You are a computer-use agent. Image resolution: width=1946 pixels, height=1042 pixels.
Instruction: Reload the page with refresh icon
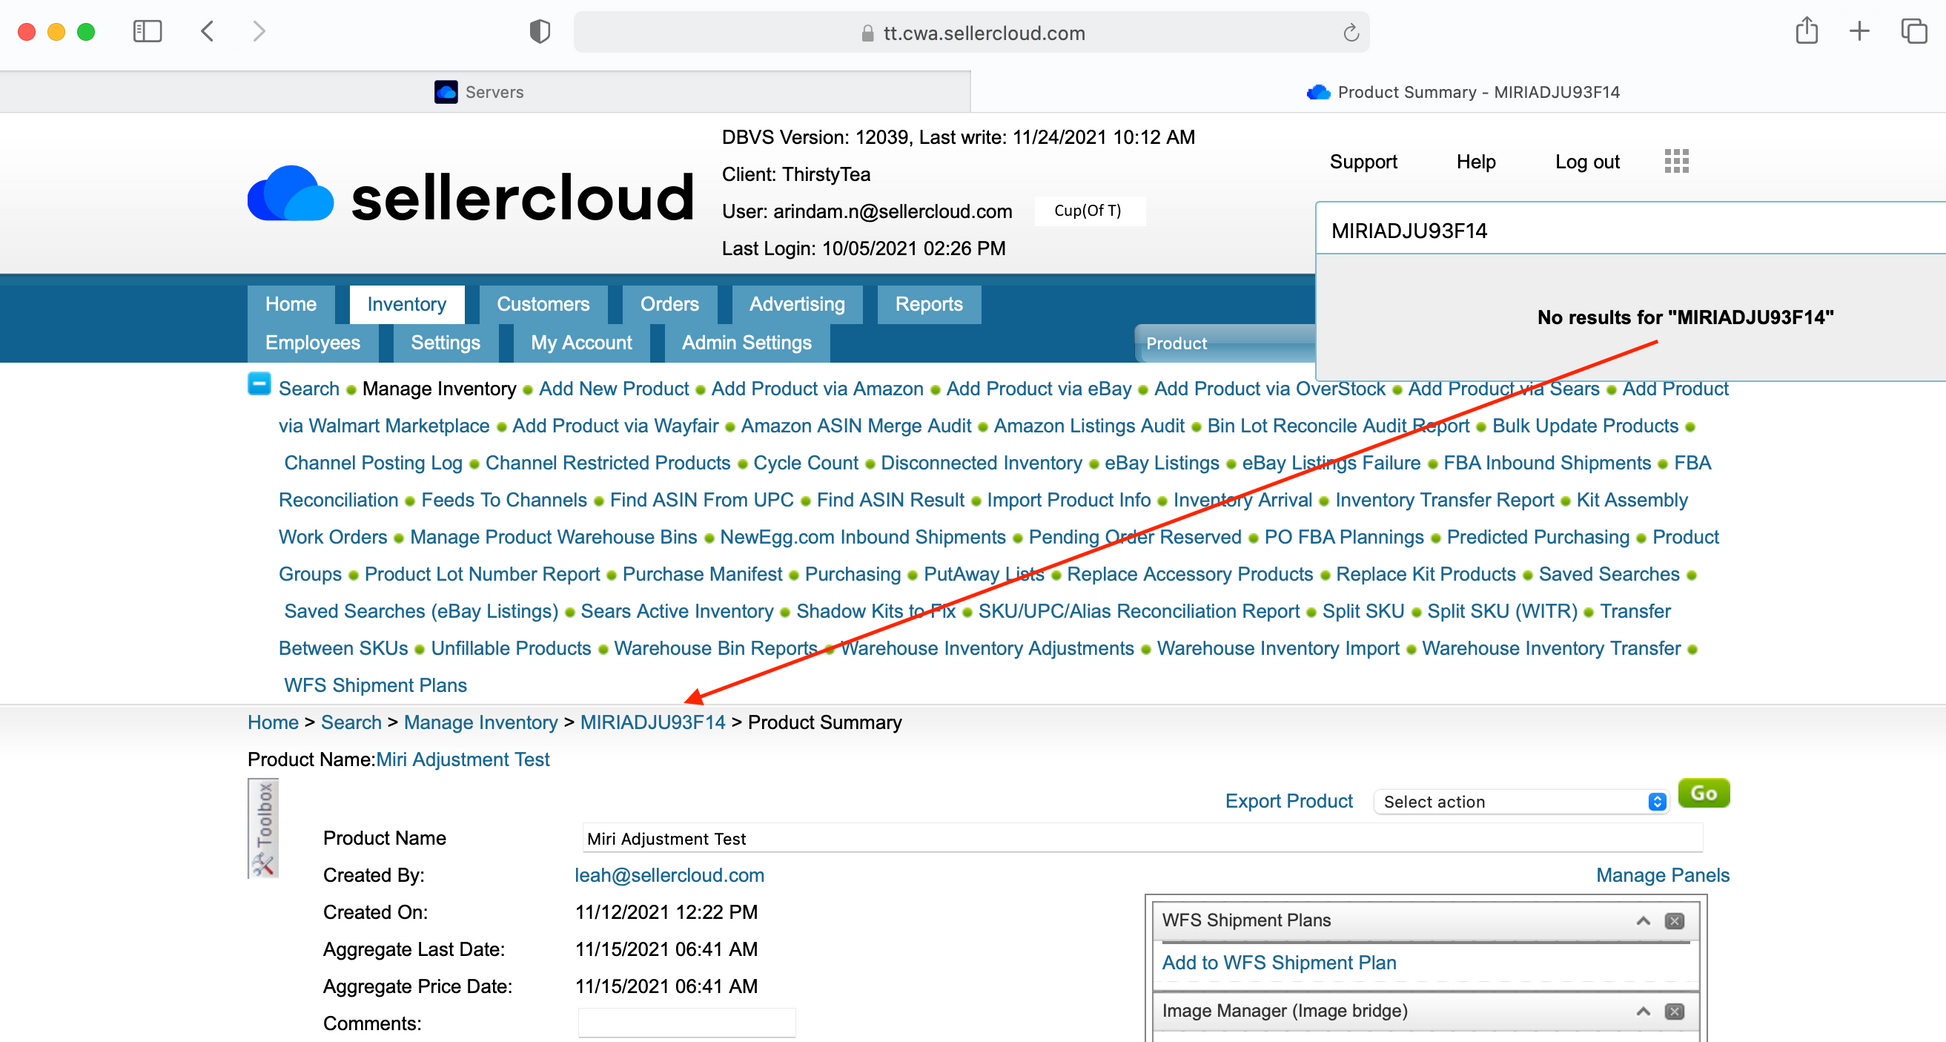[1351, 33]
